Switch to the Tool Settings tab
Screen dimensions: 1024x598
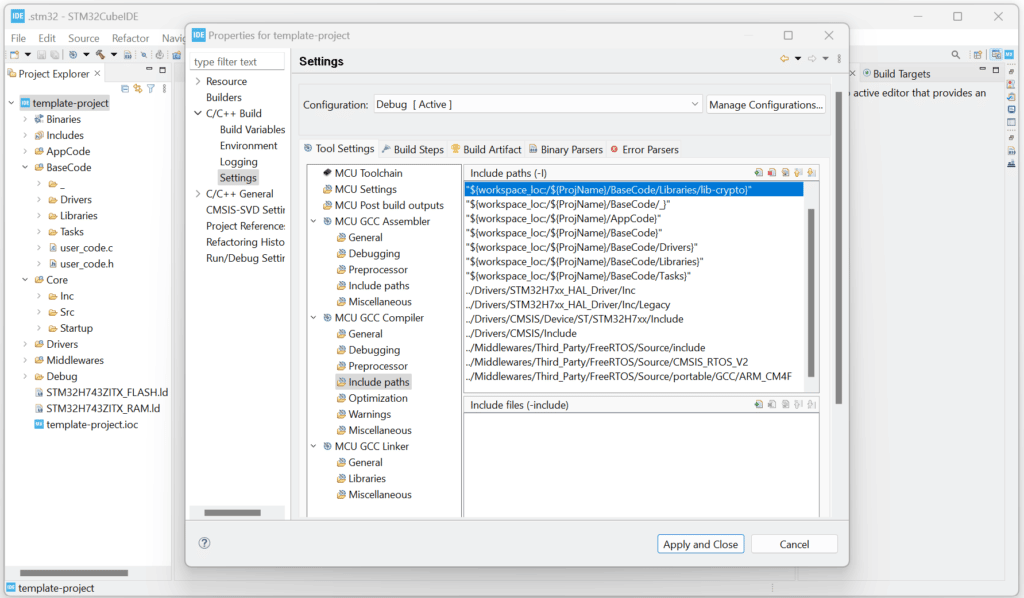click(339, 149)
